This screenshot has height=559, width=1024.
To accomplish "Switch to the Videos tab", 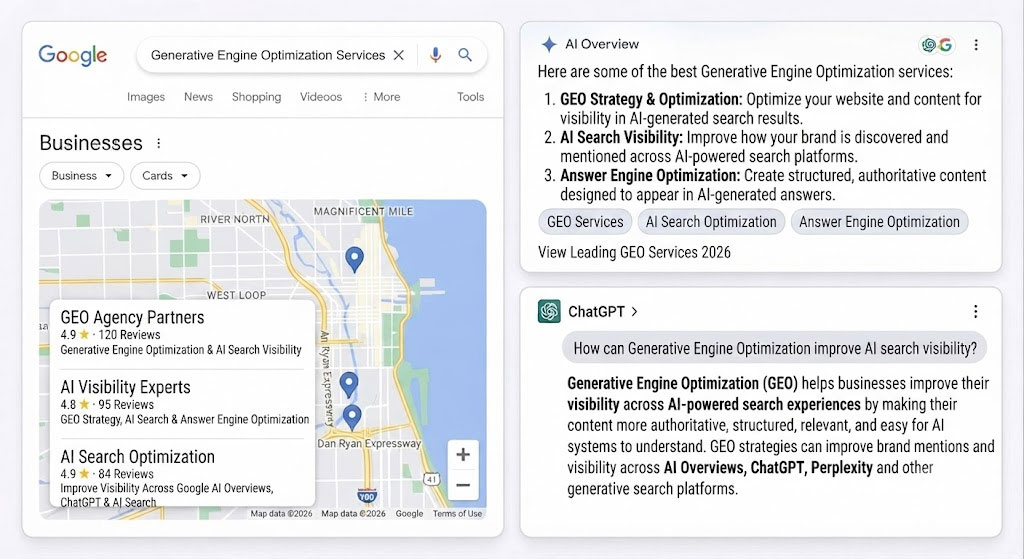I will tap(321, 97).
